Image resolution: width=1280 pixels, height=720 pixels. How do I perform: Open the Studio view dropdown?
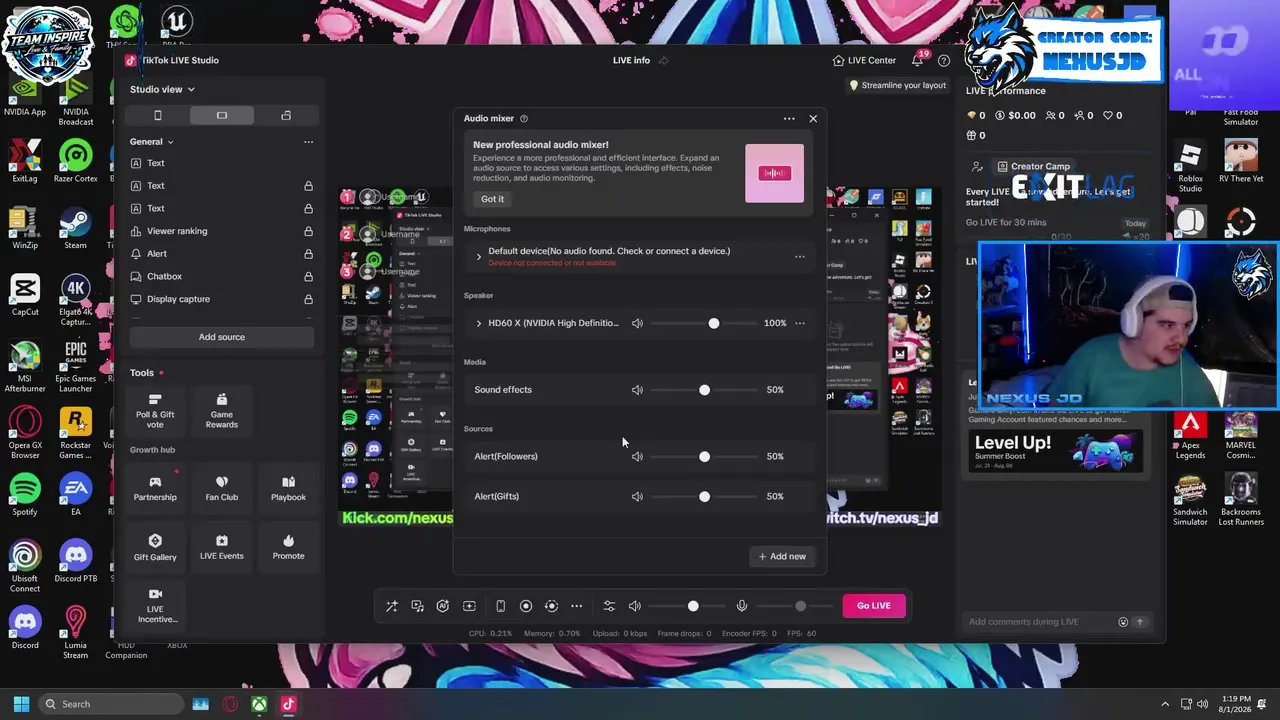(162, 89)
